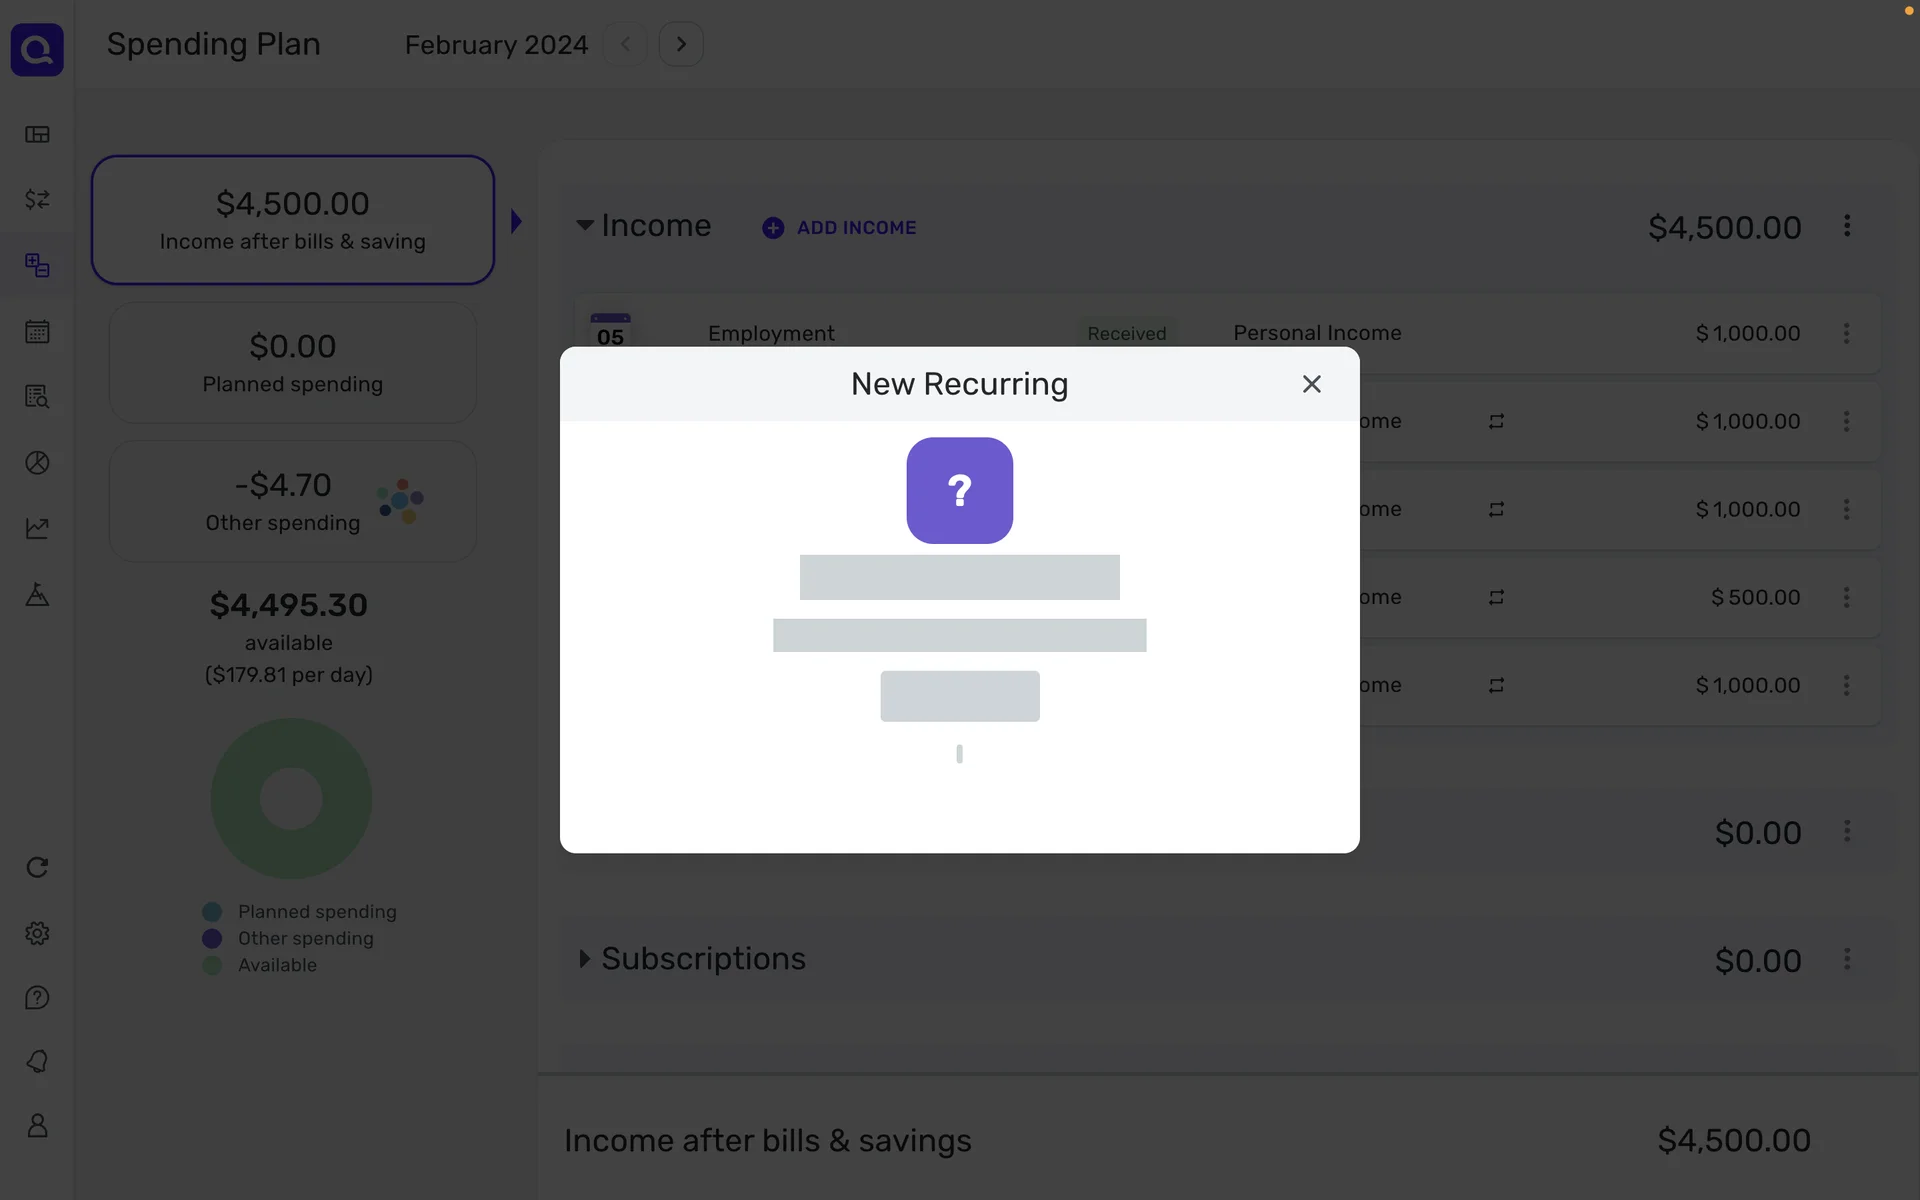Screen dimensions: 1920x1200
Task: Open the notifications bell icon
Action: pos(37,1062)
